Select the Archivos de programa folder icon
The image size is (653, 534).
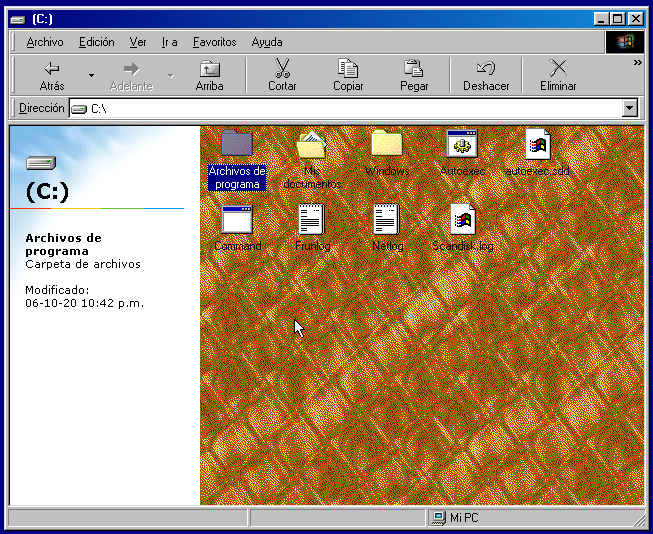[x=237, y=143]
